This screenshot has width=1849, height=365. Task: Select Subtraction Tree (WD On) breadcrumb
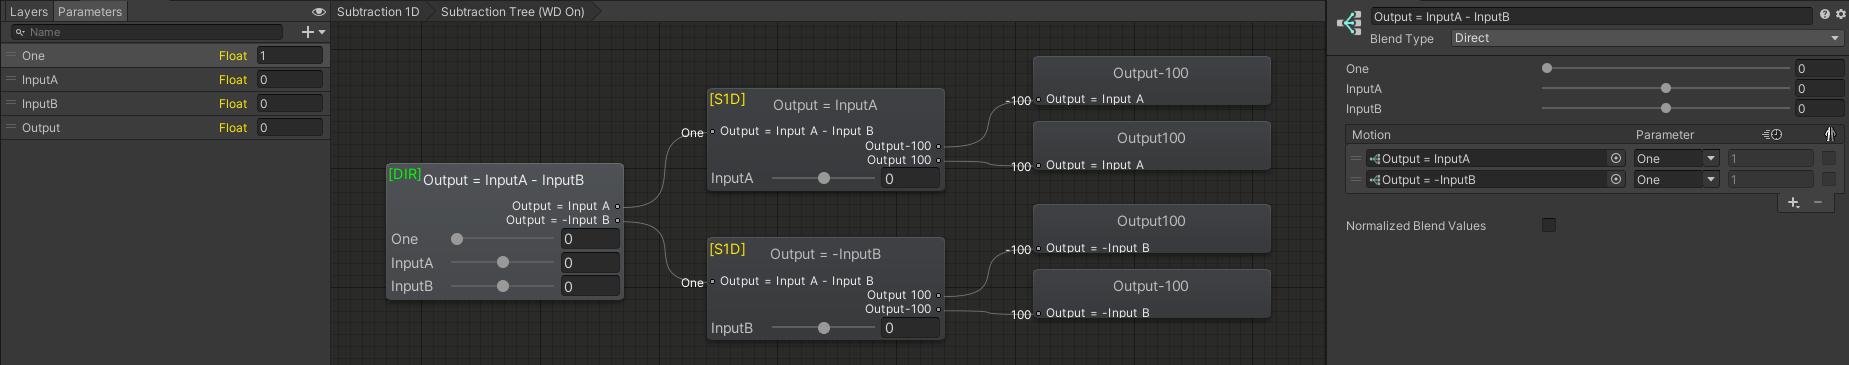point(513,12)
